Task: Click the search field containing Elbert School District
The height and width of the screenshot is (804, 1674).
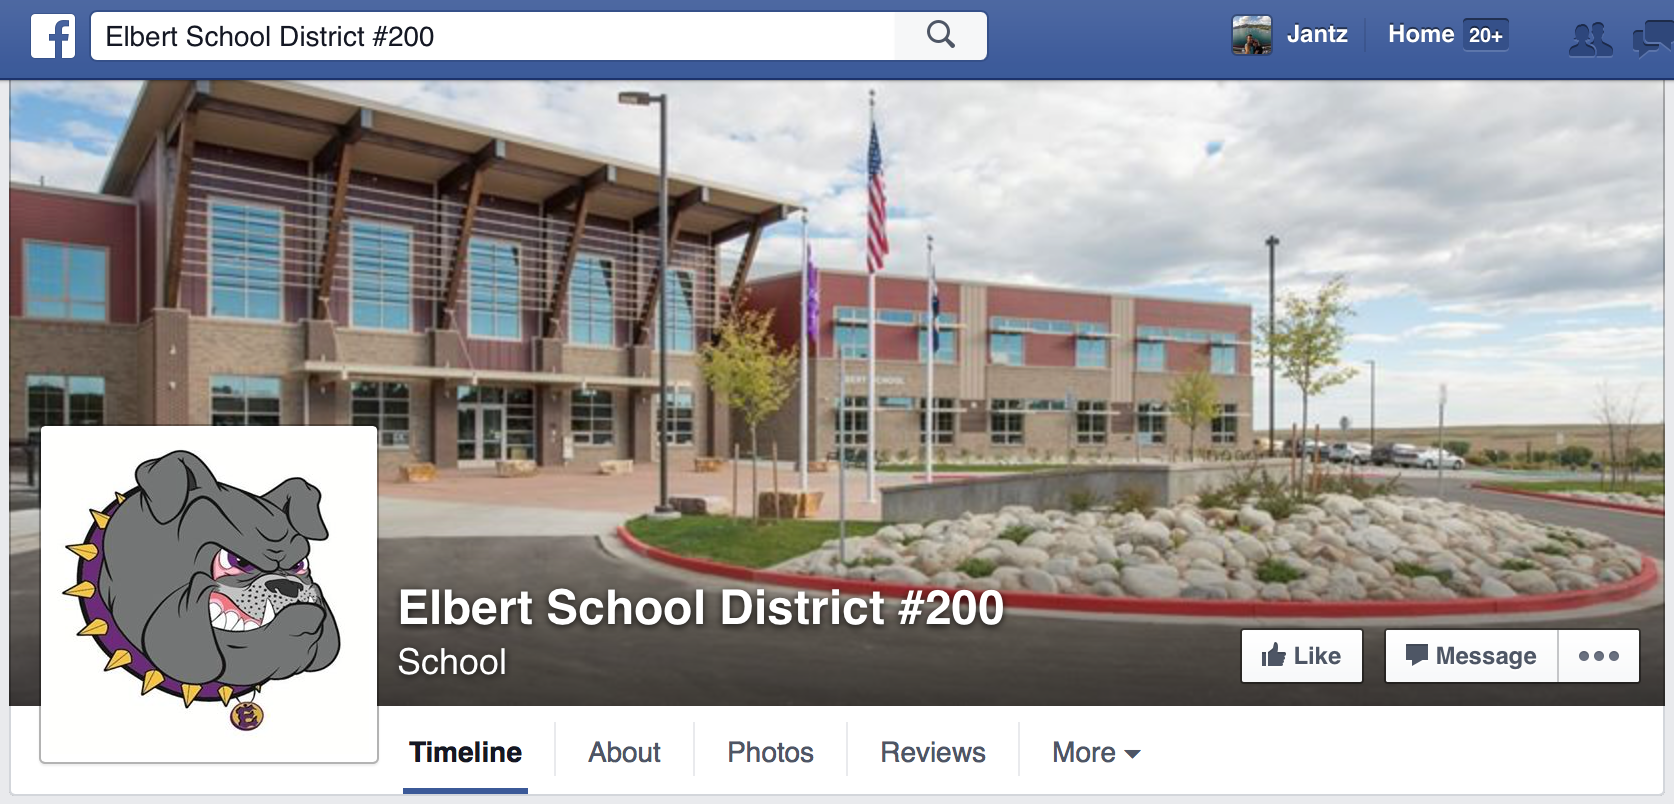Action: (x=493, y=36)
